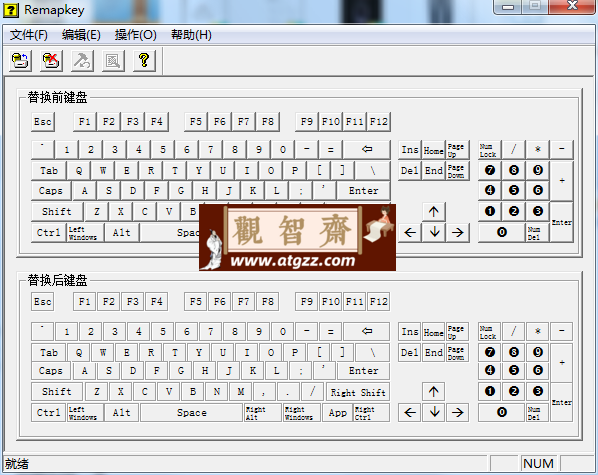Click Right Alt key on 替换后键盘

[263, 413]
